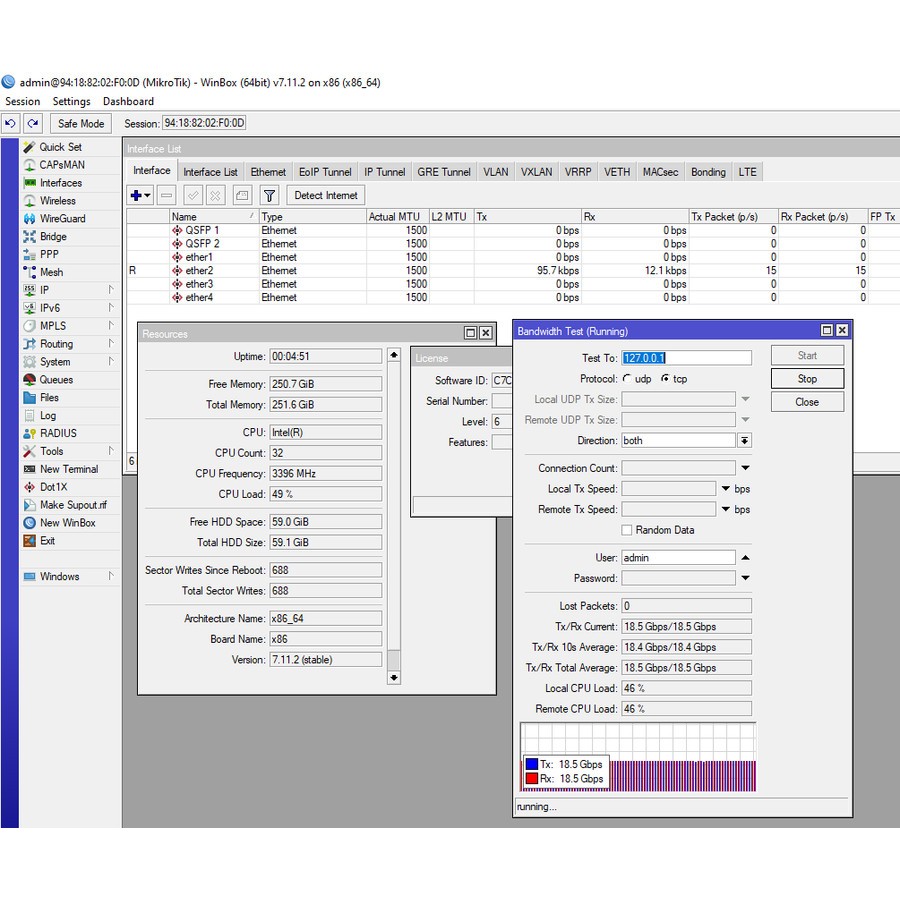The width and height of the screenshot is (900, 900).
Task: Open the Settings menu
Action: click(x=71, y=101)
